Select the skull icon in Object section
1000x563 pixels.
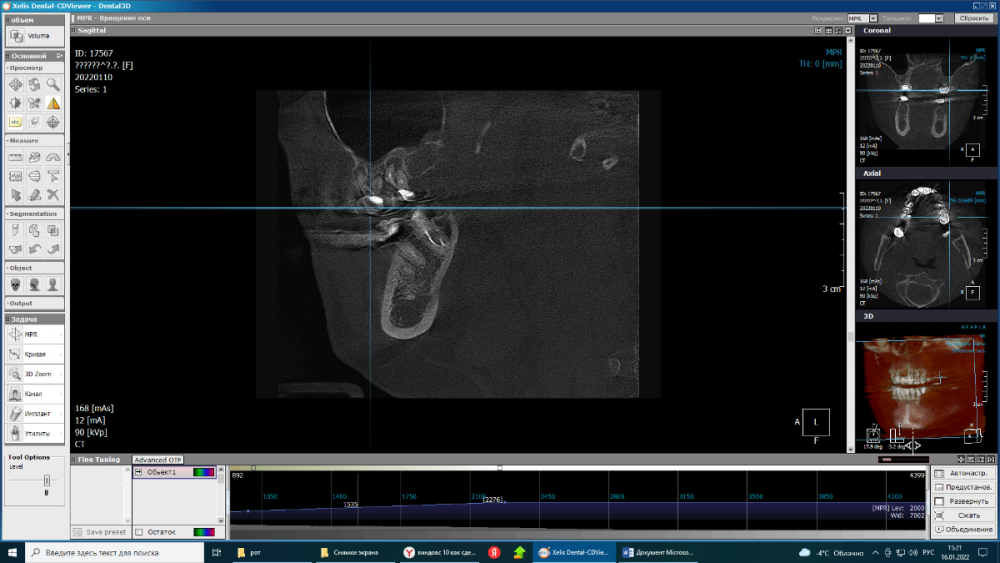[16, 284]
